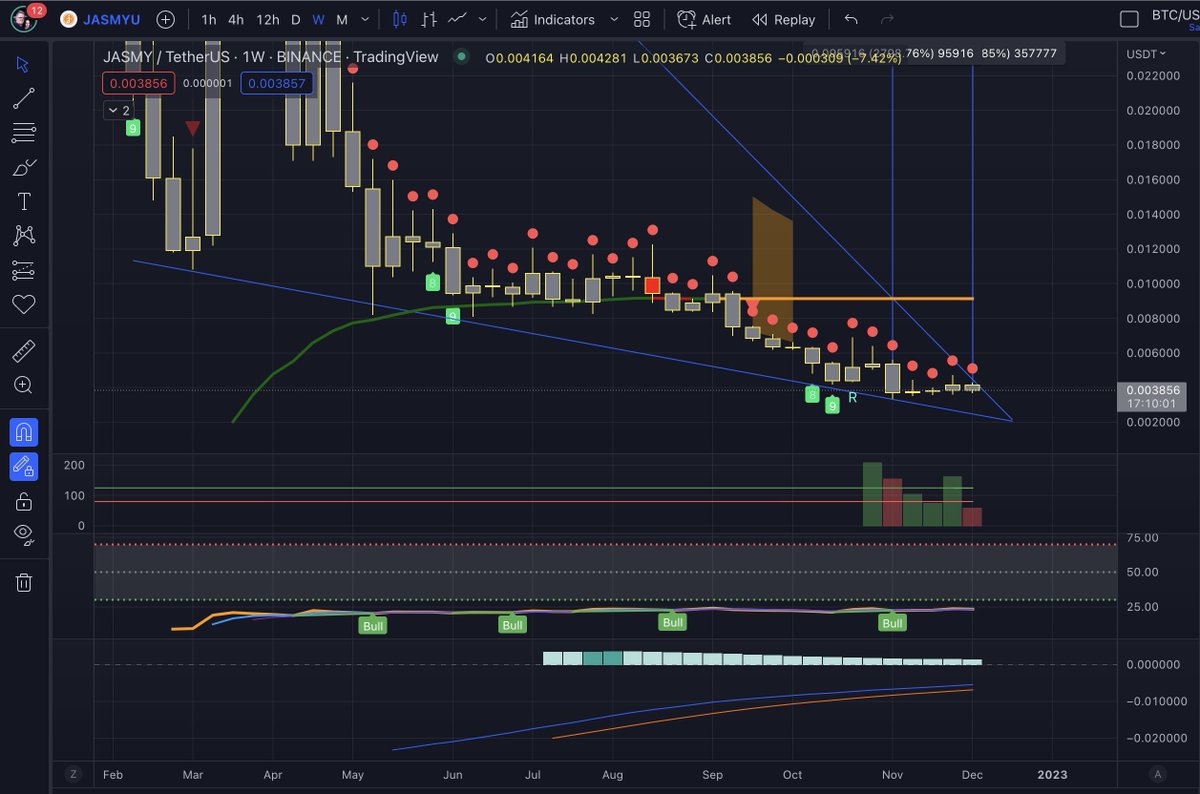Select the Text annotation tool

(24, 201)
